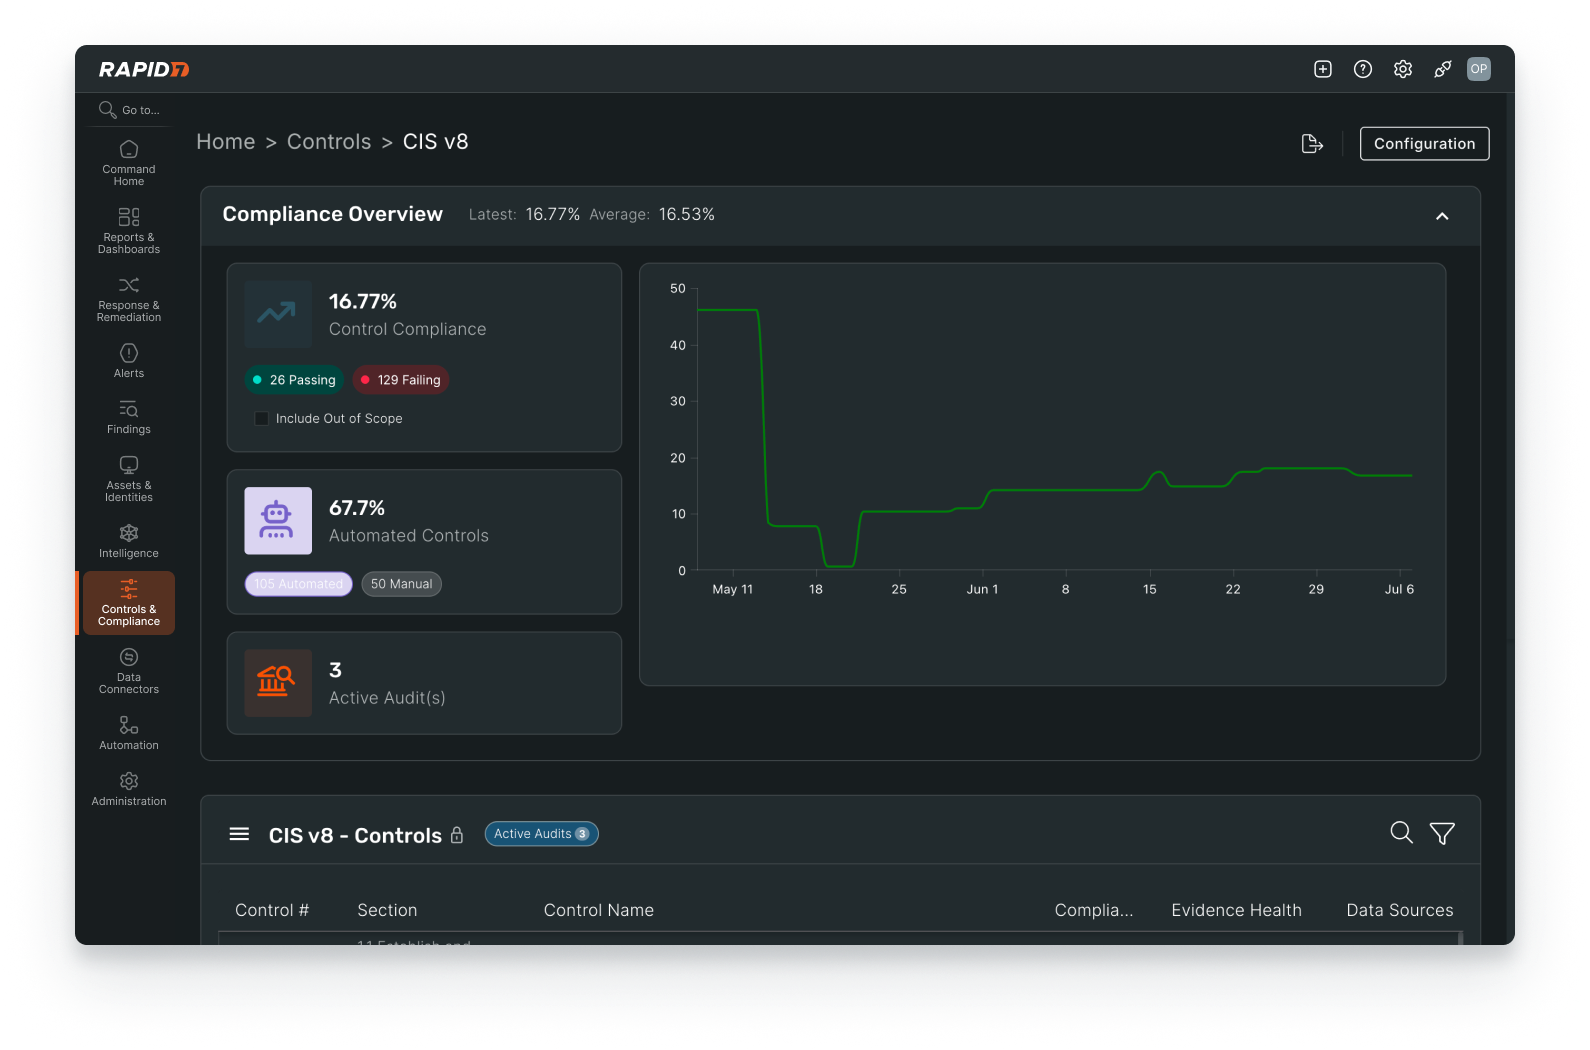Open search in the controls table

1402,833
